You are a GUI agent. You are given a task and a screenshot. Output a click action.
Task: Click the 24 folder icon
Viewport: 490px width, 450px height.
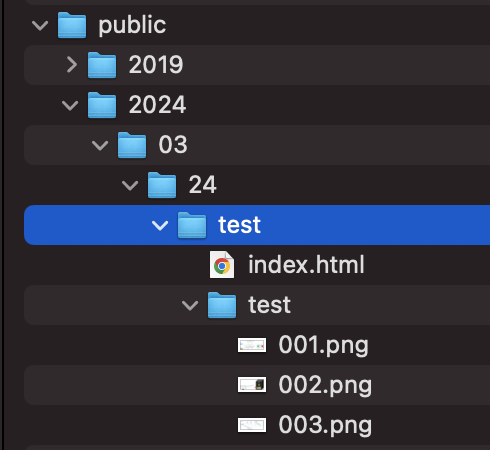point(162,185)
